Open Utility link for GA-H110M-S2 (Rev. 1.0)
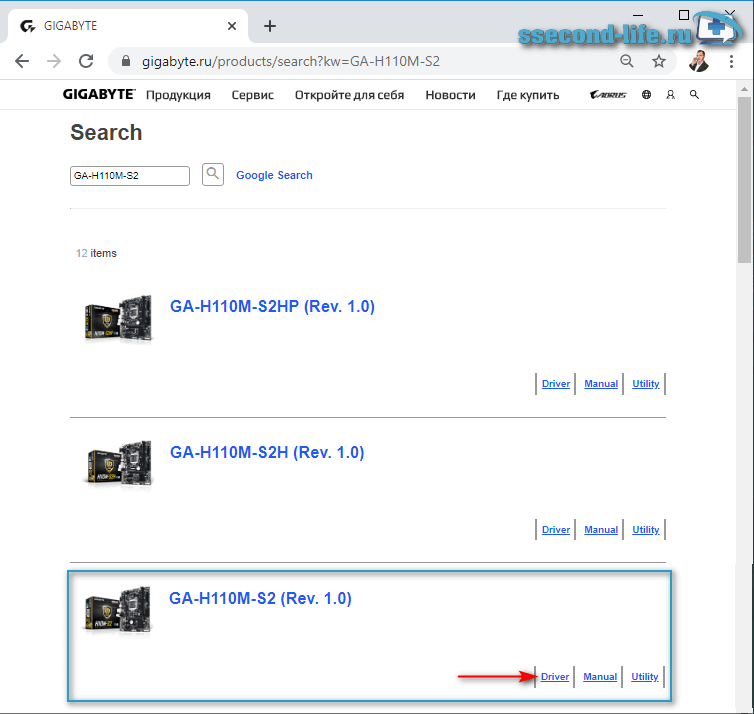This screenshot has width=754, height=714. point(645,676)
